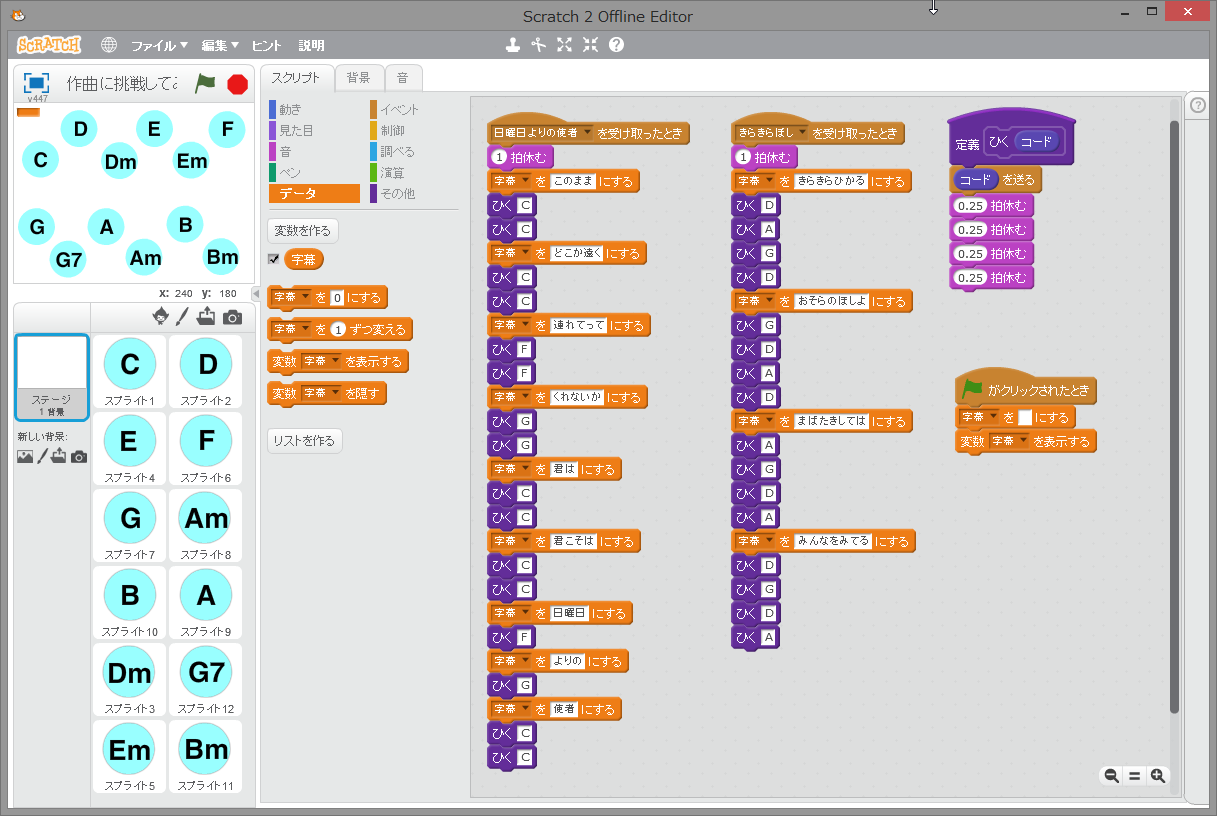This screenshot has width=1217, height=816.
Task: Switch to the スクリプト tab
Action: (296, 78)
